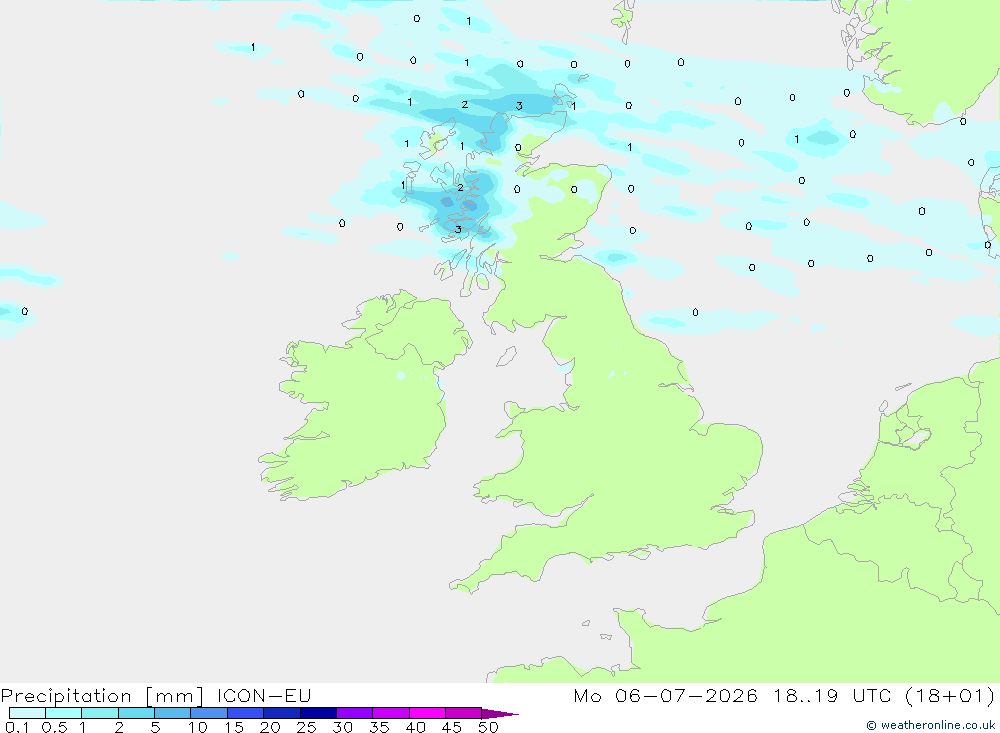Click the 'ICON-EU' model name
The height and width of the screenshot is (733, 1000).
(x=263, y=695)
